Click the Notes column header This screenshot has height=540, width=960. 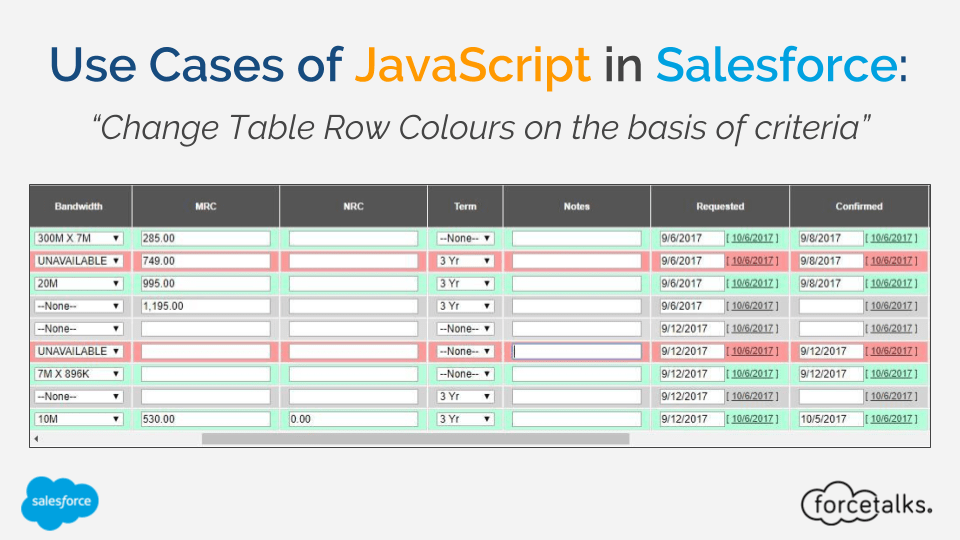pyautogui.click(x=577, y=206)
